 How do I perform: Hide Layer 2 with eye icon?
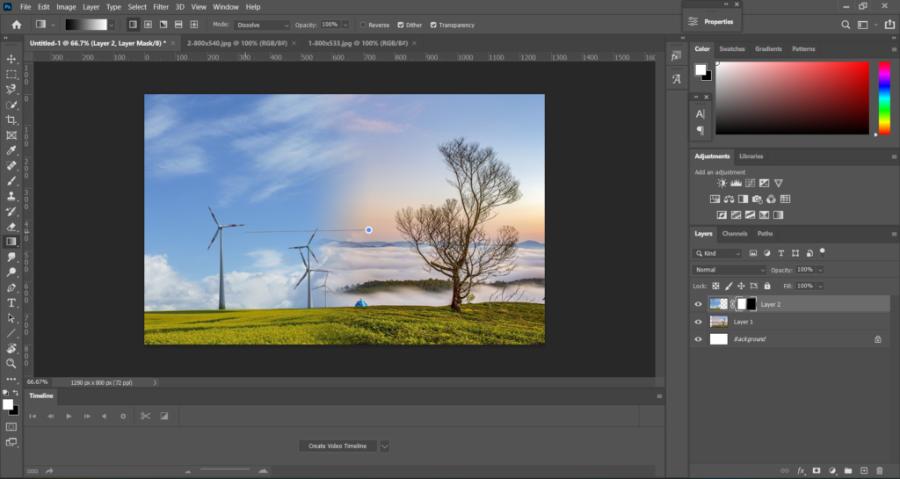699,305
